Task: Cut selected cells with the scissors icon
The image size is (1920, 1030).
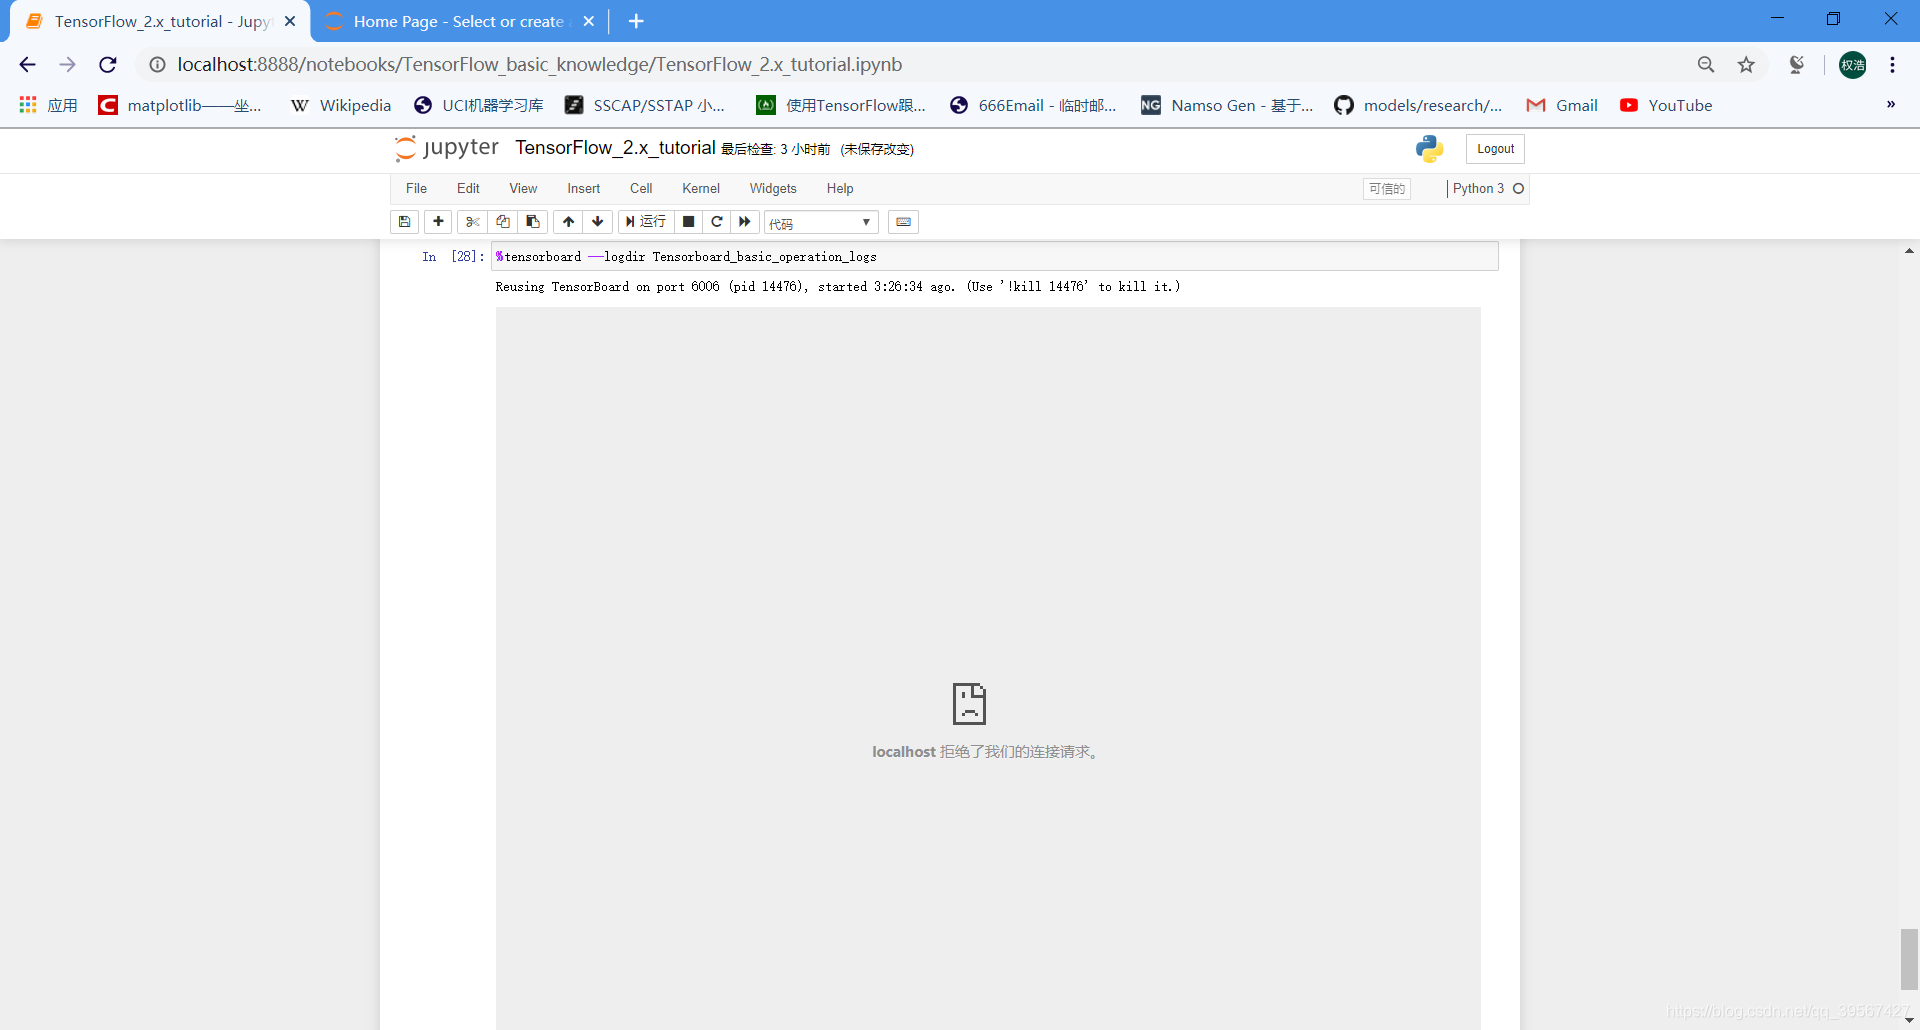Action: pyautogui.click(x=473, y=222)
